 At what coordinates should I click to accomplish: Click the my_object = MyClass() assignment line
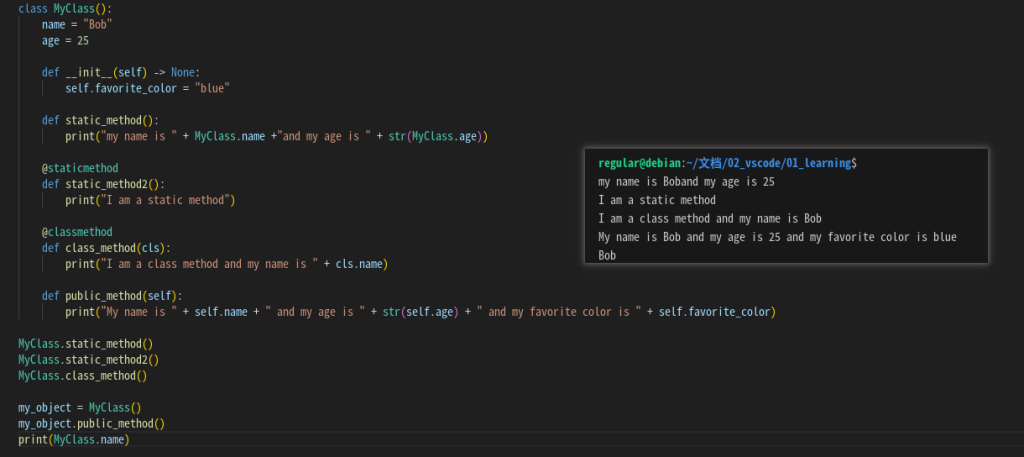(80, 407)
